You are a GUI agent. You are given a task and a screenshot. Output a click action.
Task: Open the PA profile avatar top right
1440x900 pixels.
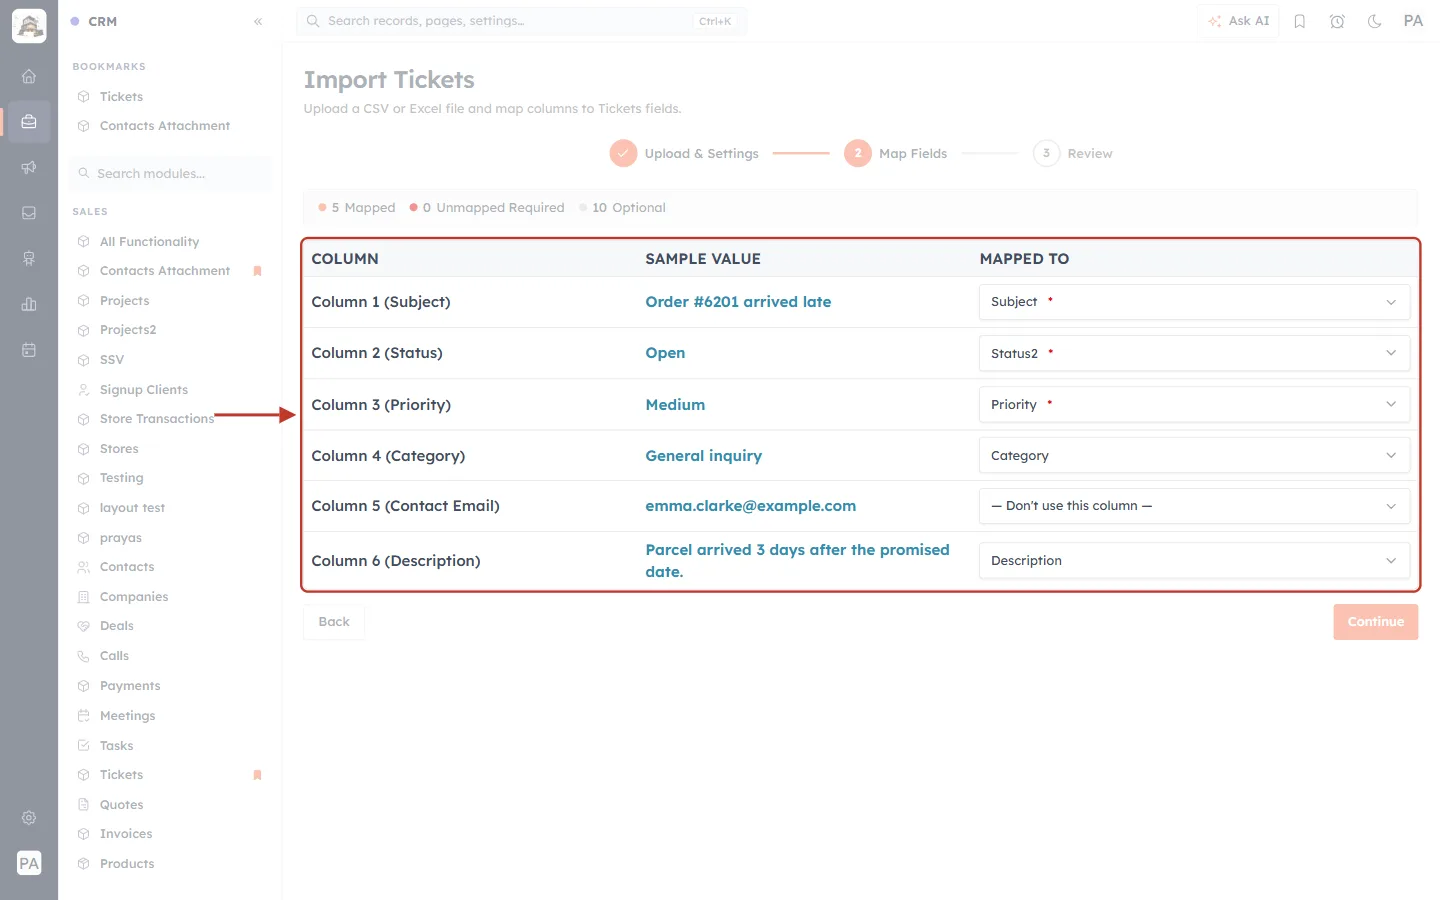click(x=1413, y=21)
